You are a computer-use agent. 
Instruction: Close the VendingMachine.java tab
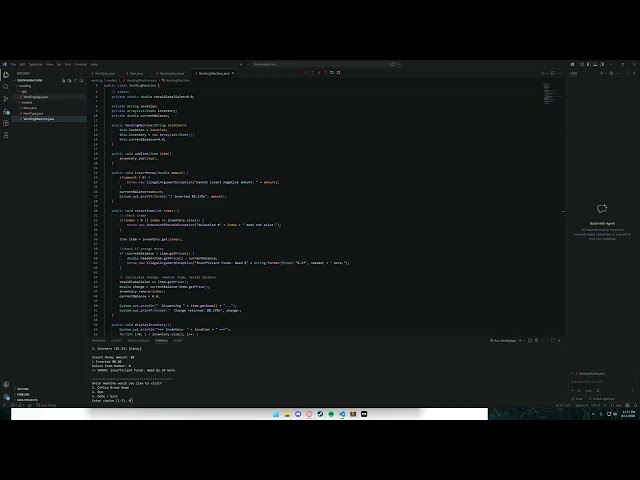click(233, 73)
